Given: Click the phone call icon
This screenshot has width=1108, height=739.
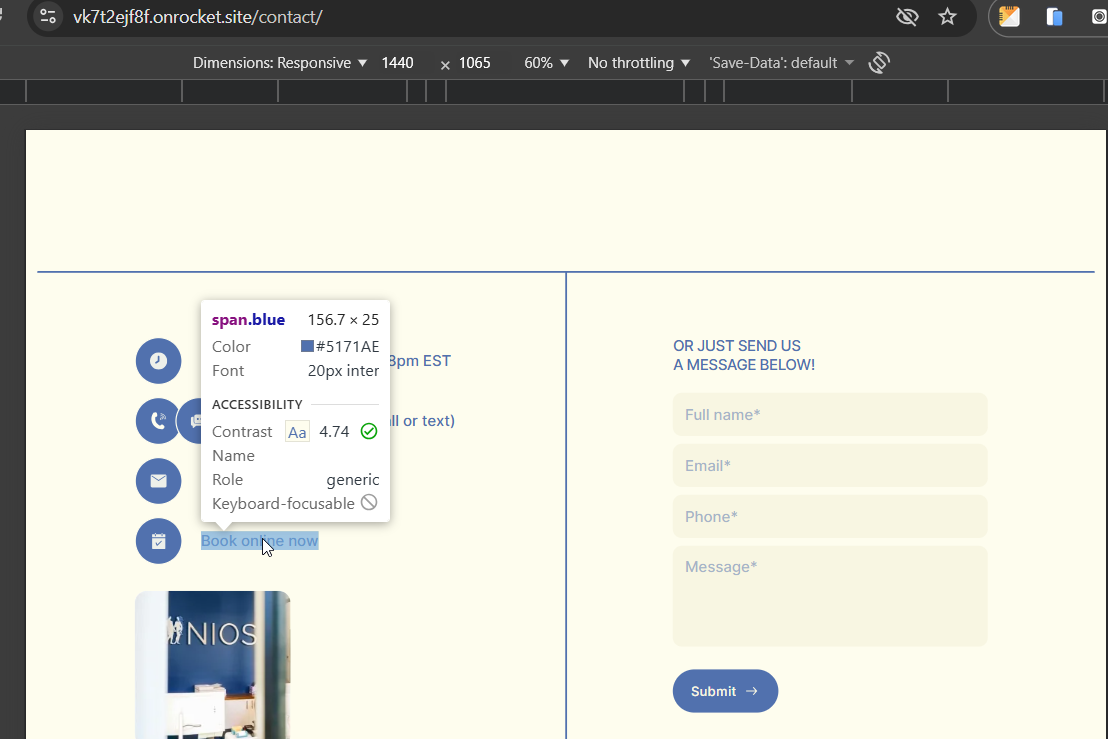Looking at the screenshot, I should click(x=157, y=421).
